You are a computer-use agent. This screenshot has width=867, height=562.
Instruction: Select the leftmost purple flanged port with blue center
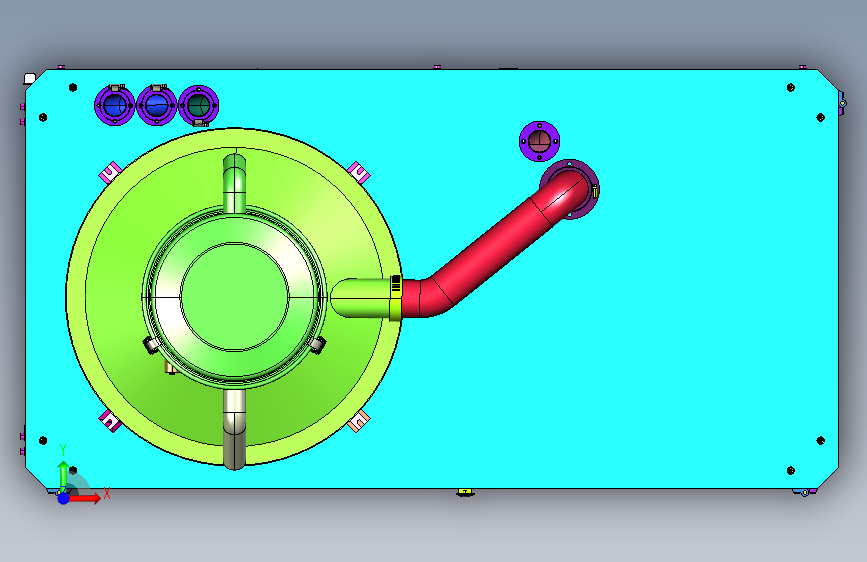(x=114, y=105)
